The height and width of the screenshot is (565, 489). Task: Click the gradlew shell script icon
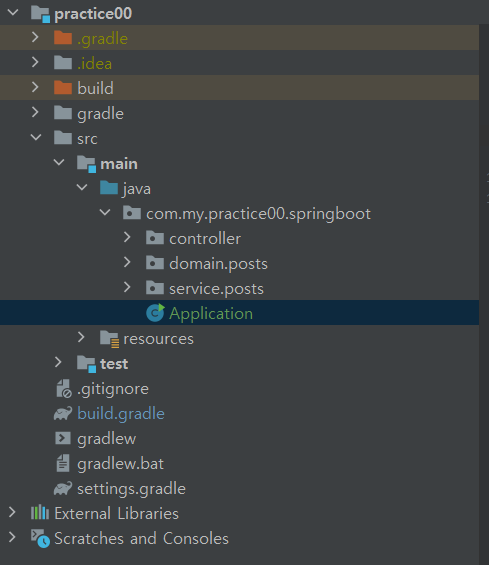(63, 438)
